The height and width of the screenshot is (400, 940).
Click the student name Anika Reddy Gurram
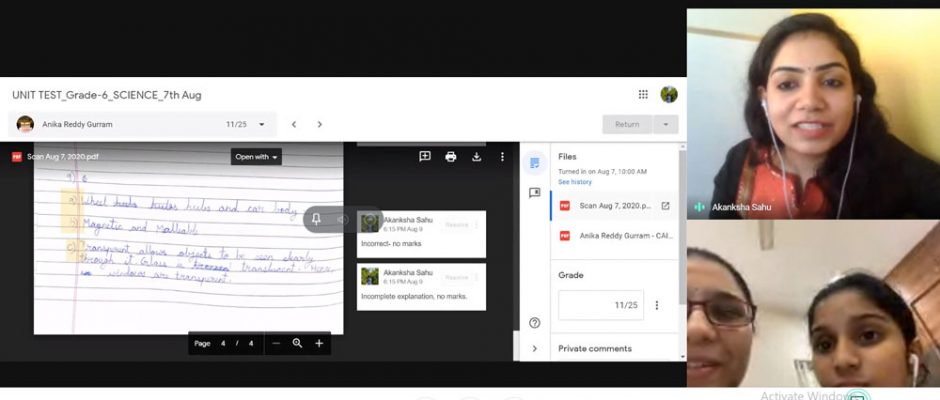[77, 124]
